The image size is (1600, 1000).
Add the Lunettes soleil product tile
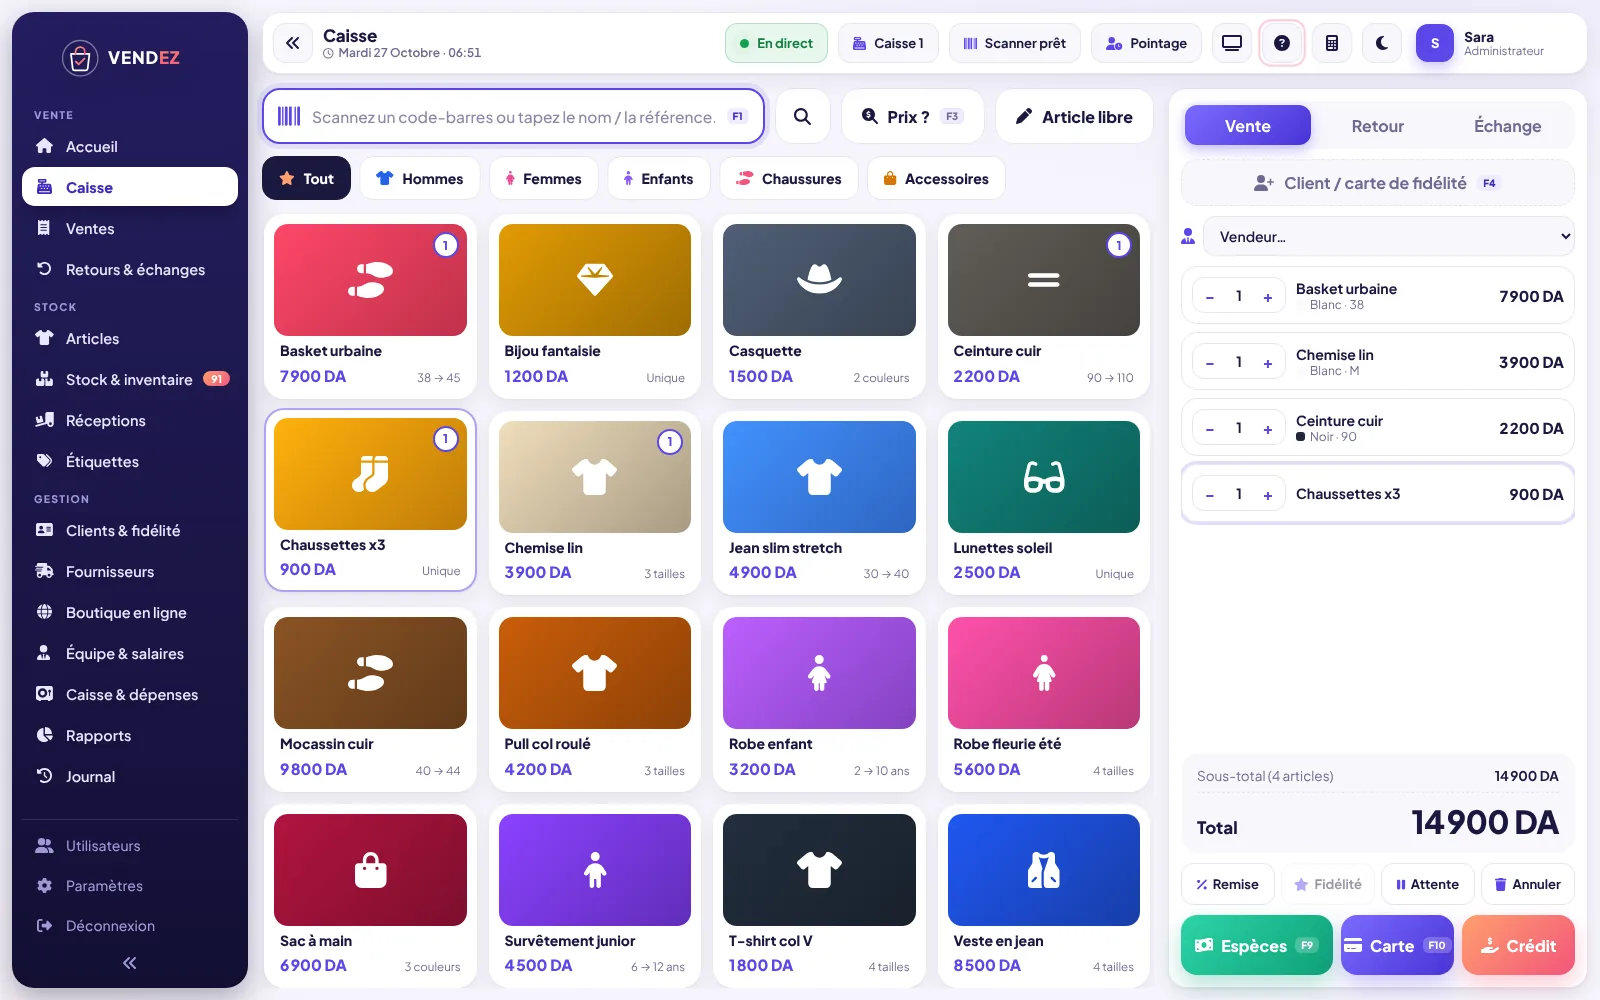1044,502
